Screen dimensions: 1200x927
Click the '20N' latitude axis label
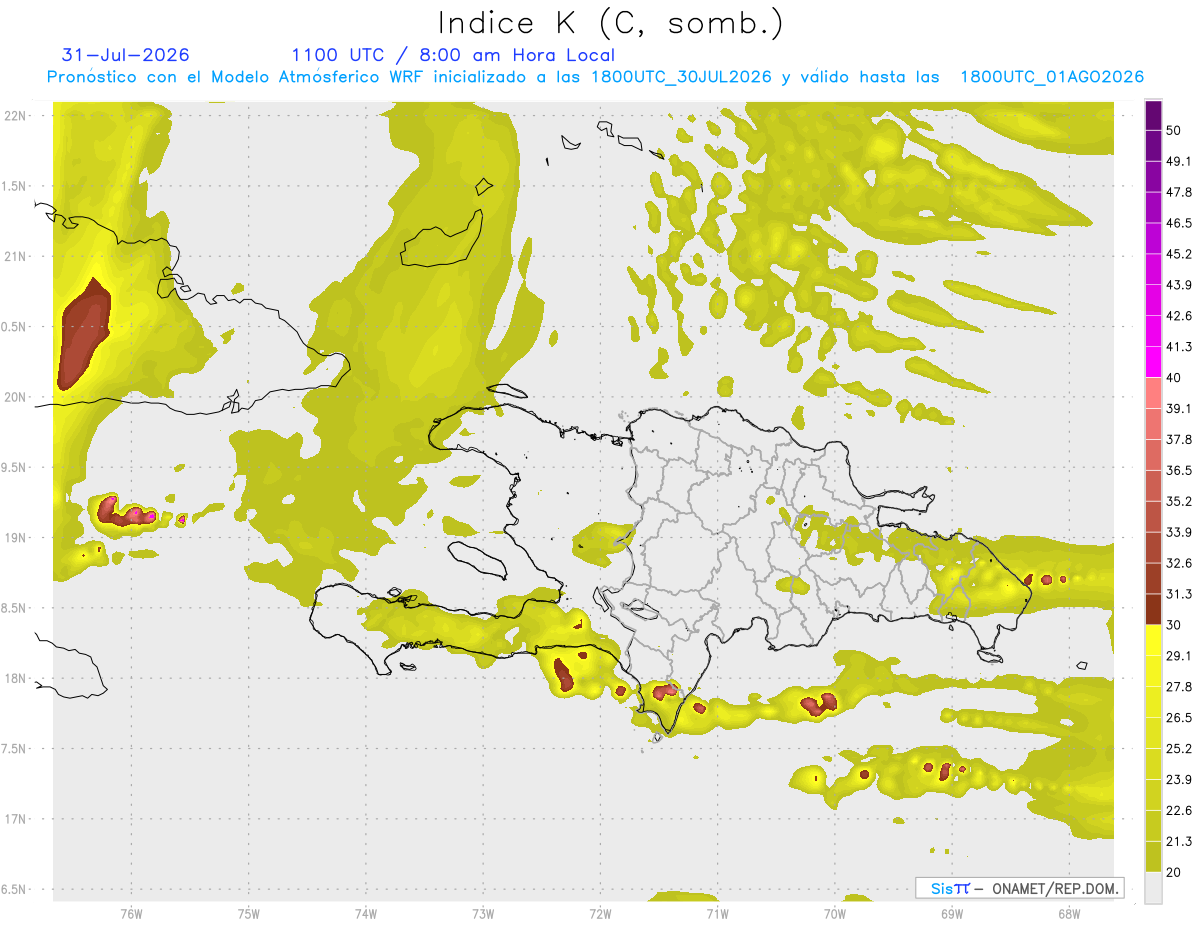(15, 397)
